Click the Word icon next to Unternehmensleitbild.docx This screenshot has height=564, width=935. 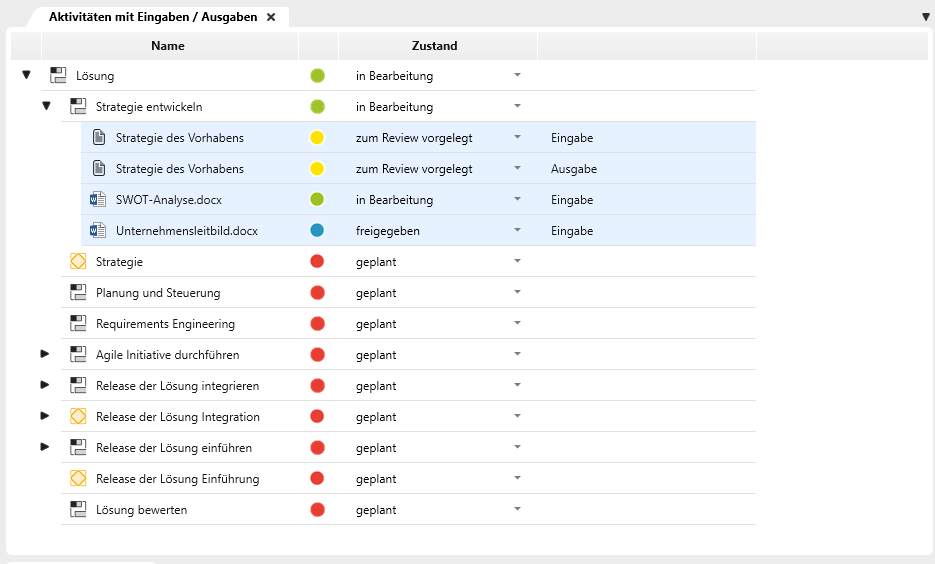point(98,231)
